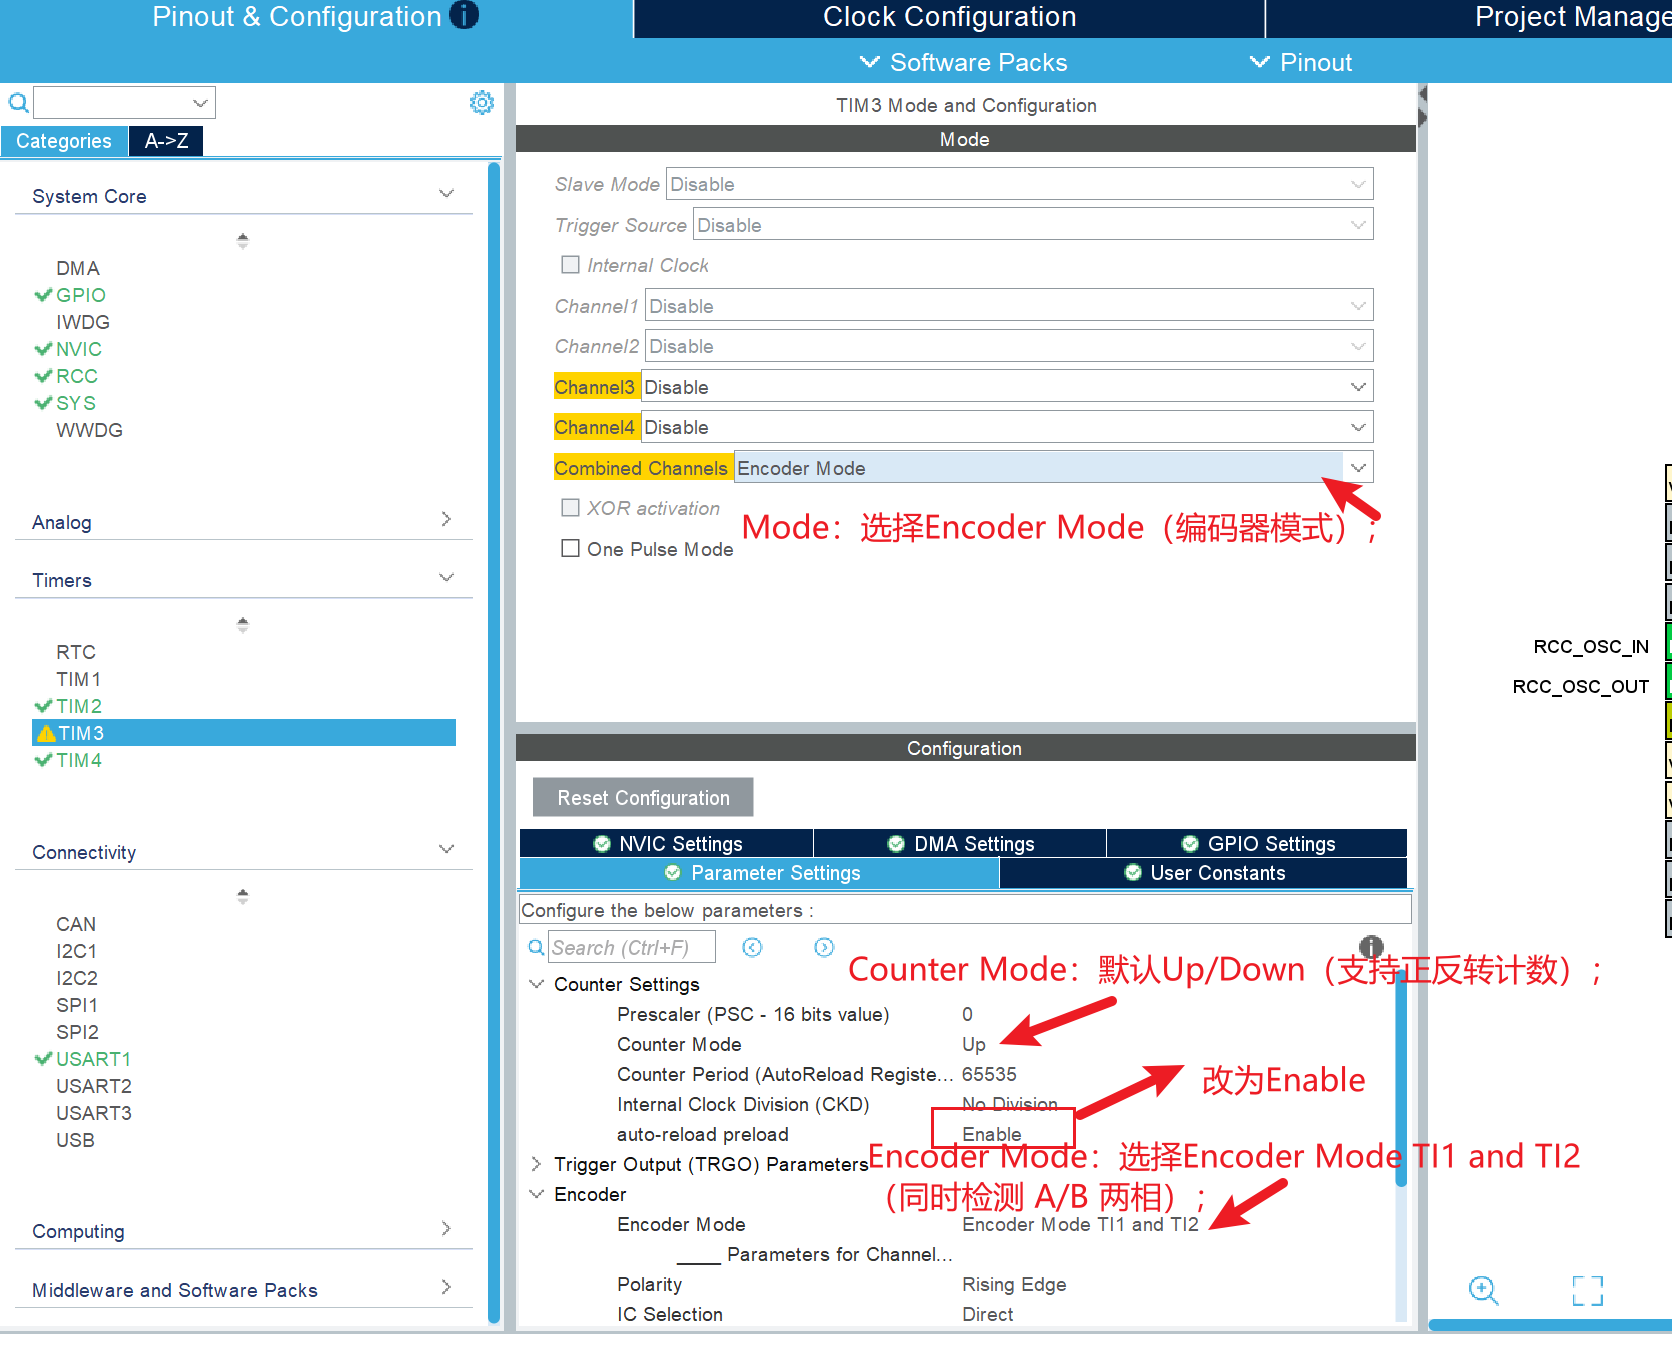Select TIM4 in the Timers list
The image size is (1672, 1346).
tap(79, 760)
